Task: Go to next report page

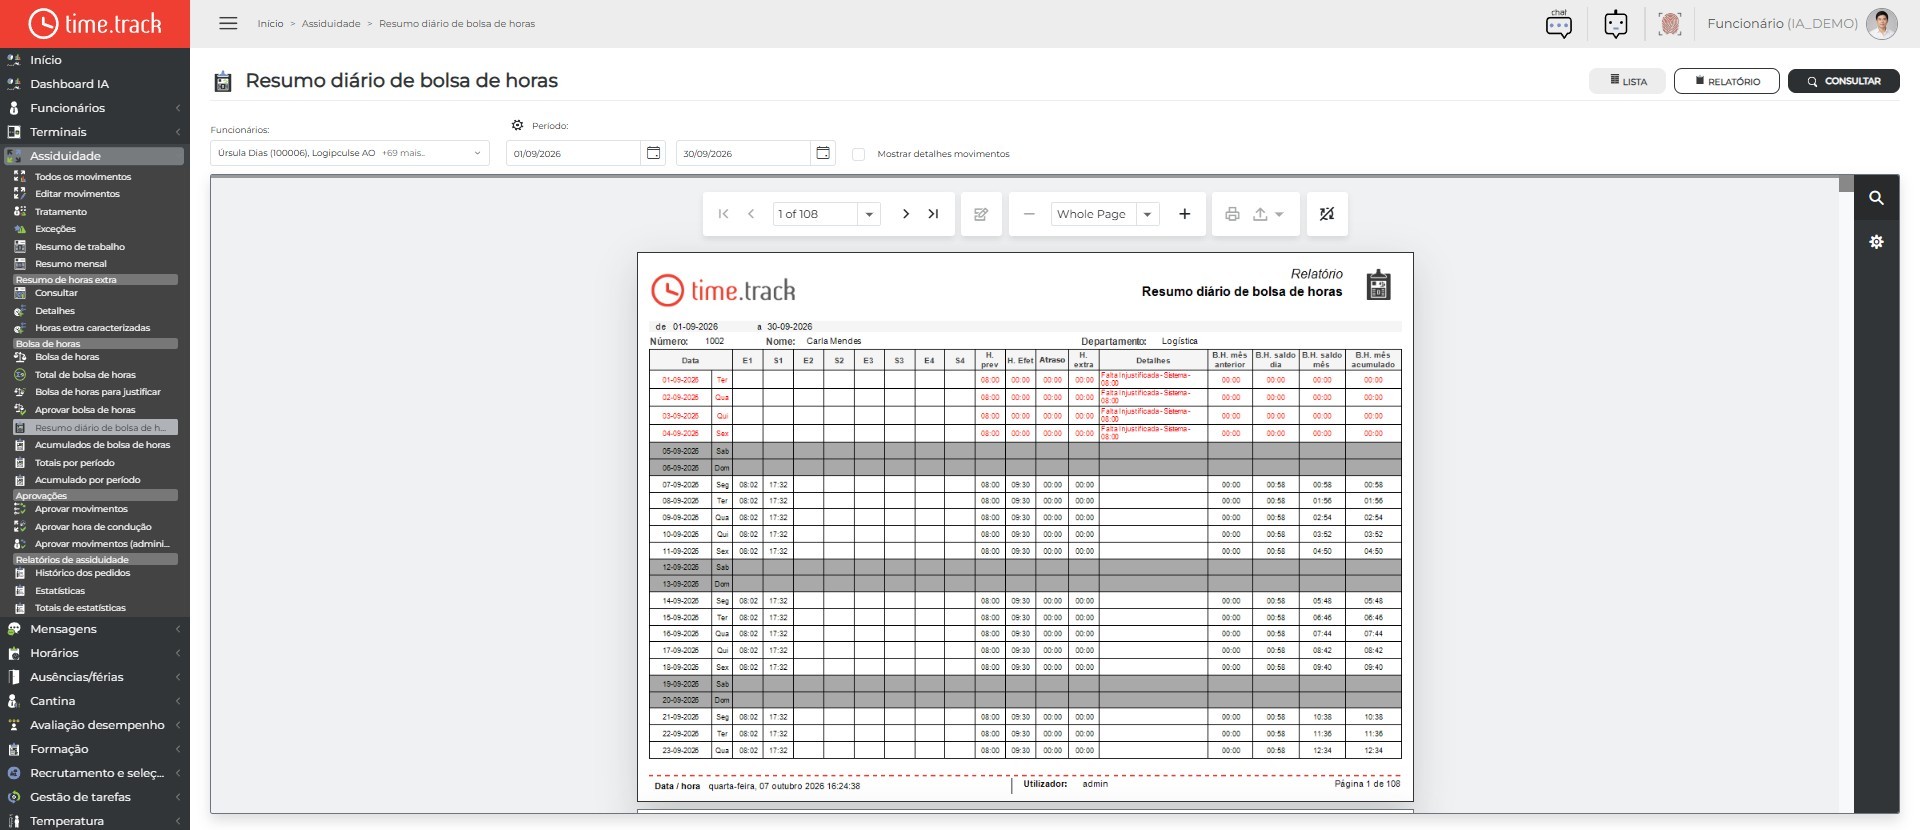Action: tap(906, 214)
